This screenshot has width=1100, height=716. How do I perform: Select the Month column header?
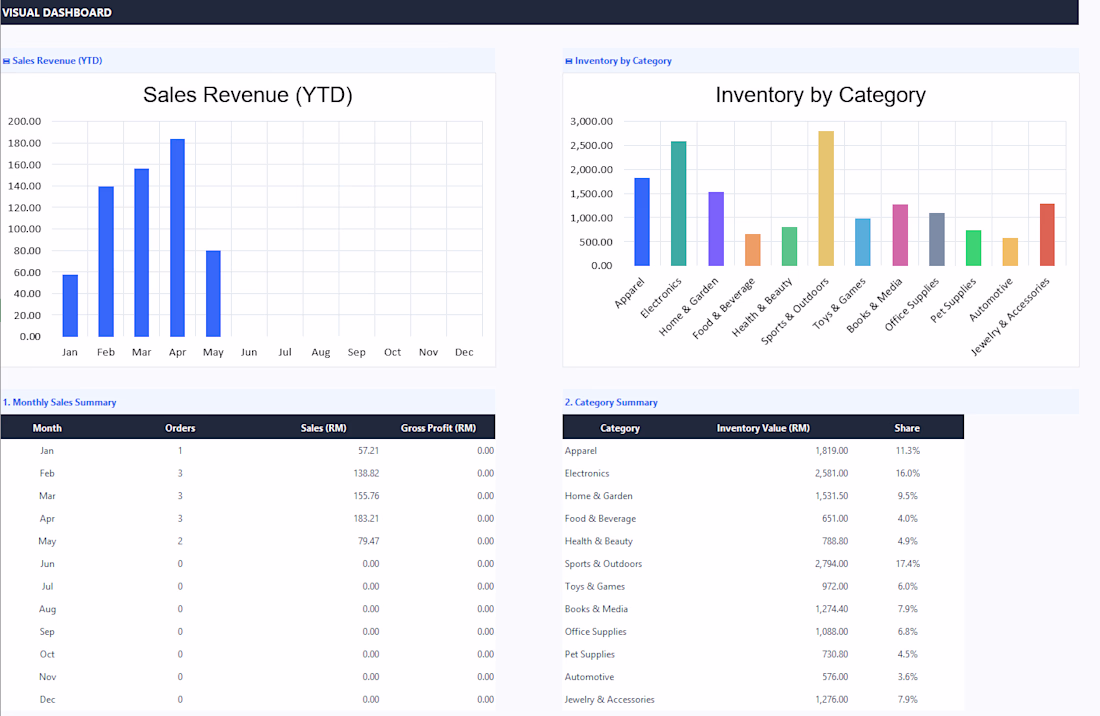[47, 428]
